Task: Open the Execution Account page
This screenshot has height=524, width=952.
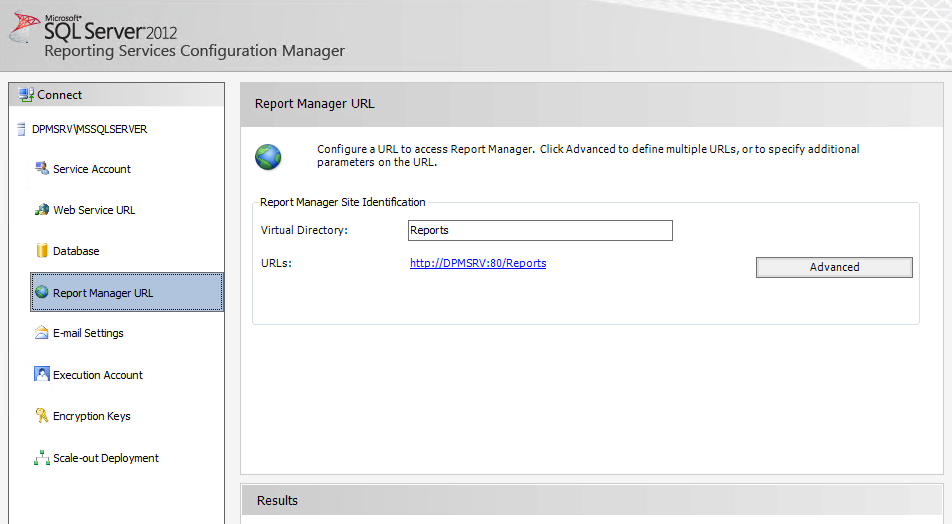Action: [98, 375]
